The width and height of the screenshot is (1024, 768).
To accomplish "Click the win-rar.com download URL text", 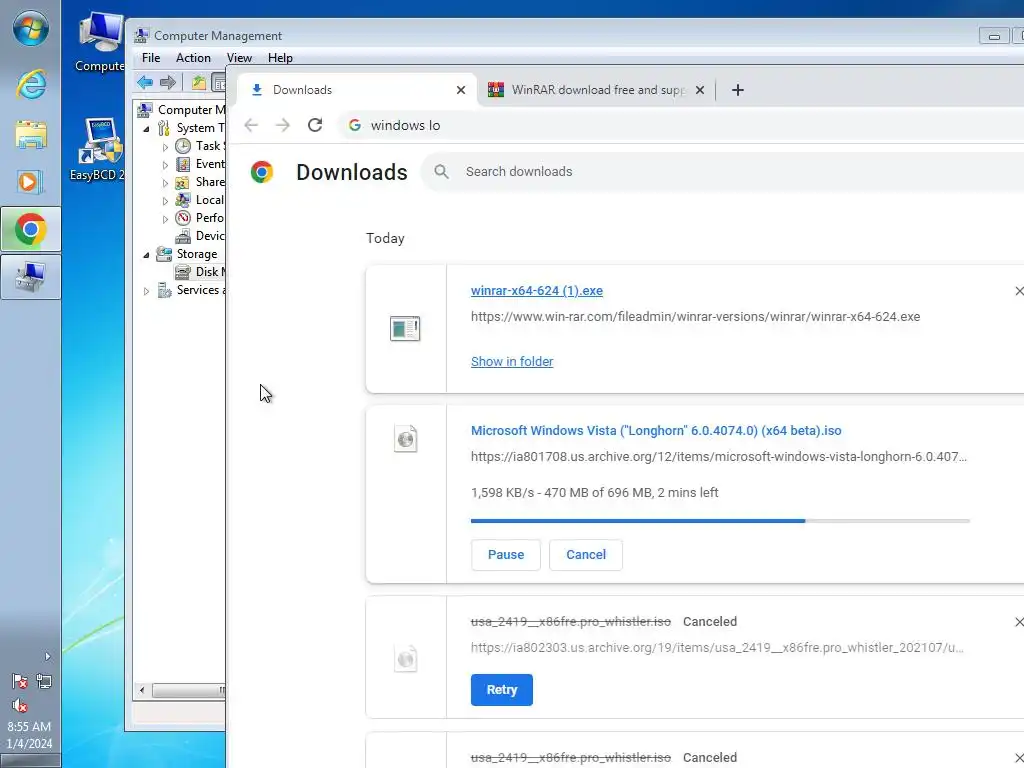I will coord(696,317).
